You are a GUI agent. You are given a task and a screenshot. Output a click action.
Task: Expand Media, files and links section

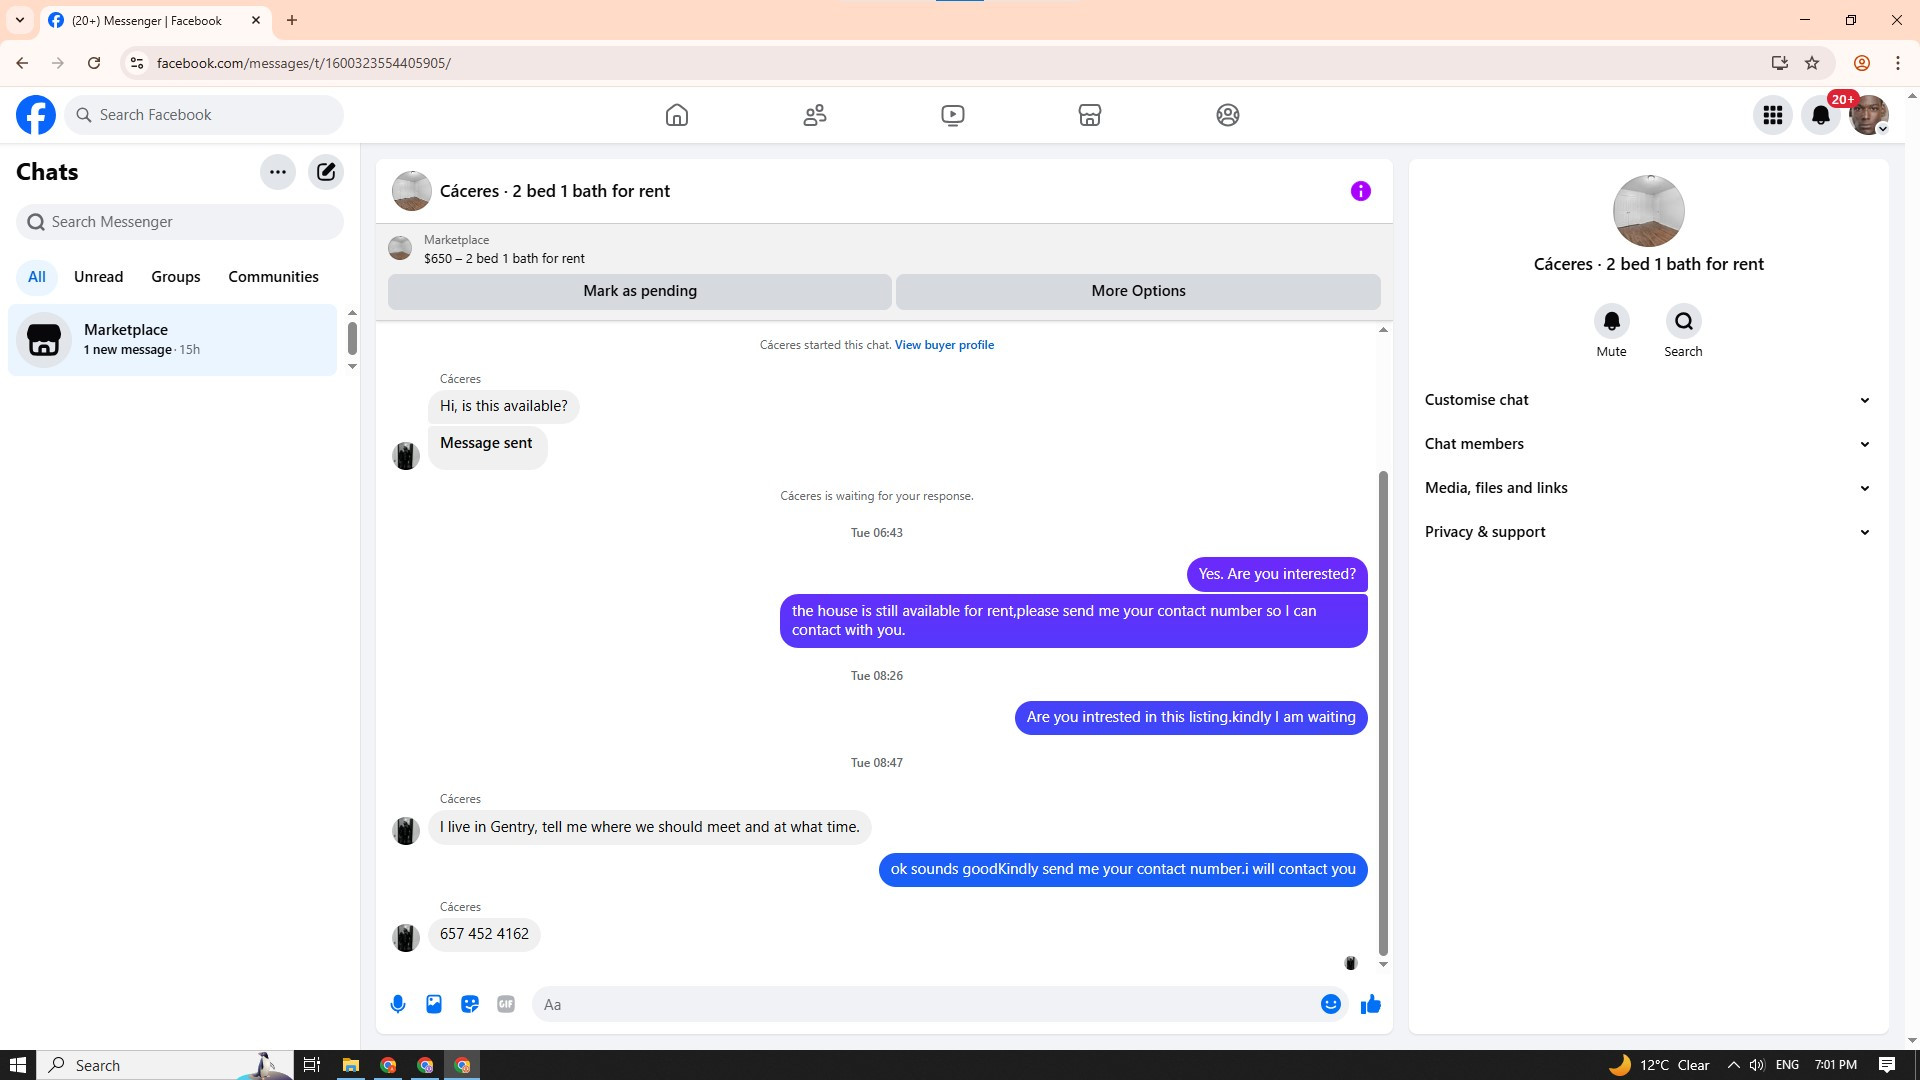point(1647,488)
